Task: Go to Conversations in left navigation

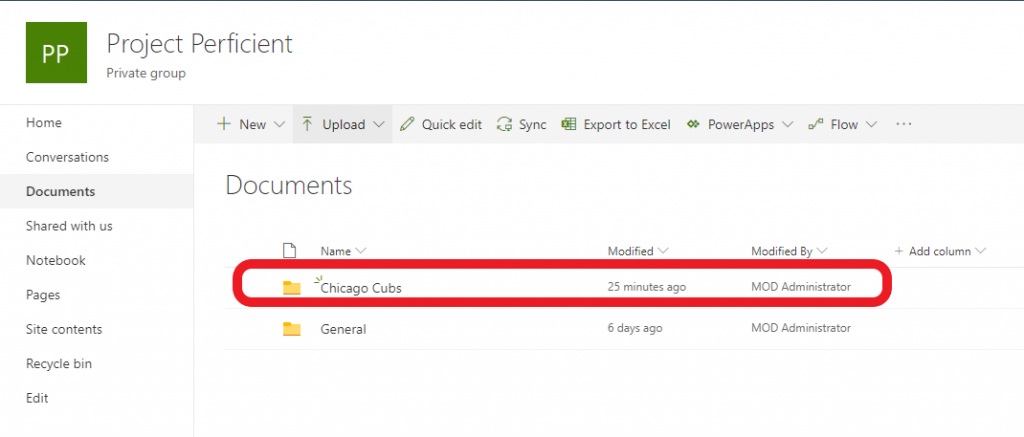Action: [x=67, y=157]
